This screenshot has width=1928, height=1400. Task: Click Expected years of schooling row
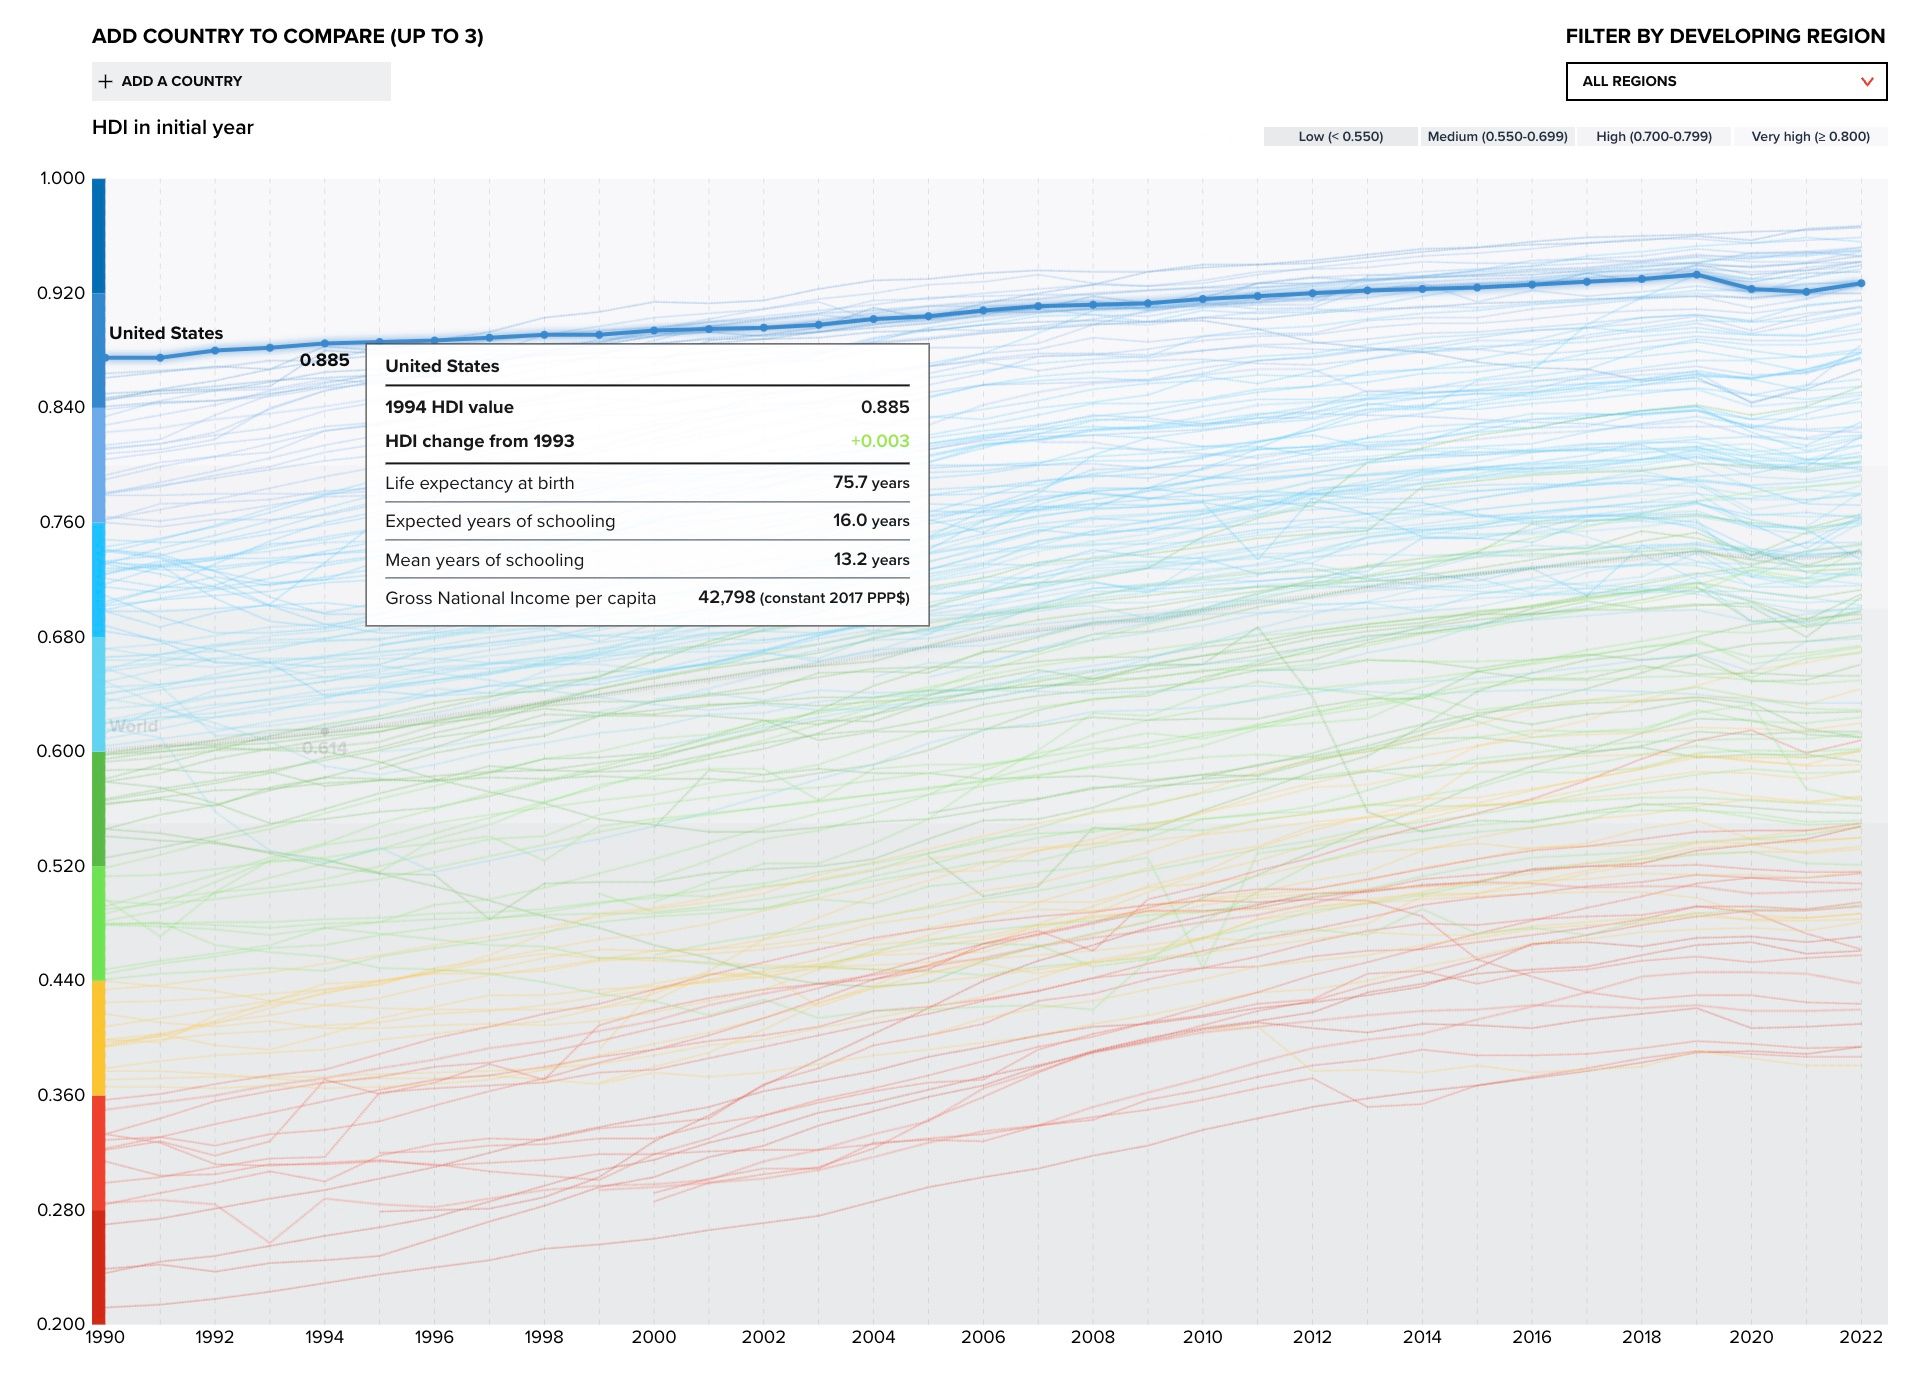tap(647, 521)
